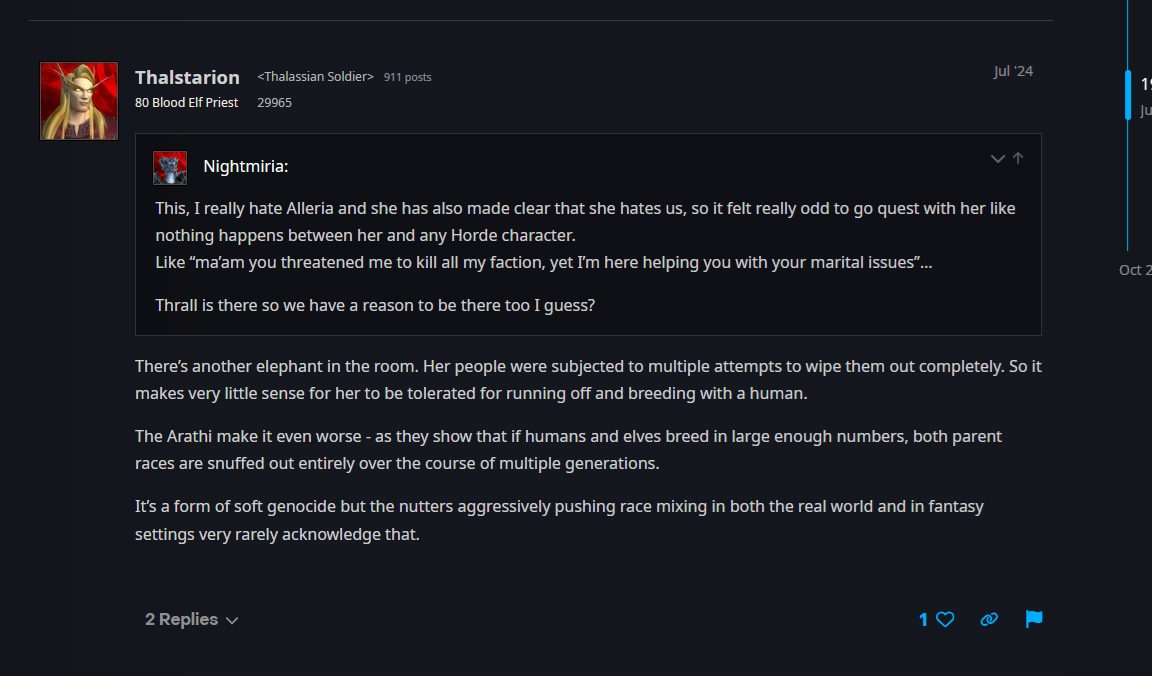1152x676 pixels.
Task: Expand the 2 Replies list
Action: [x=192, y=620]
